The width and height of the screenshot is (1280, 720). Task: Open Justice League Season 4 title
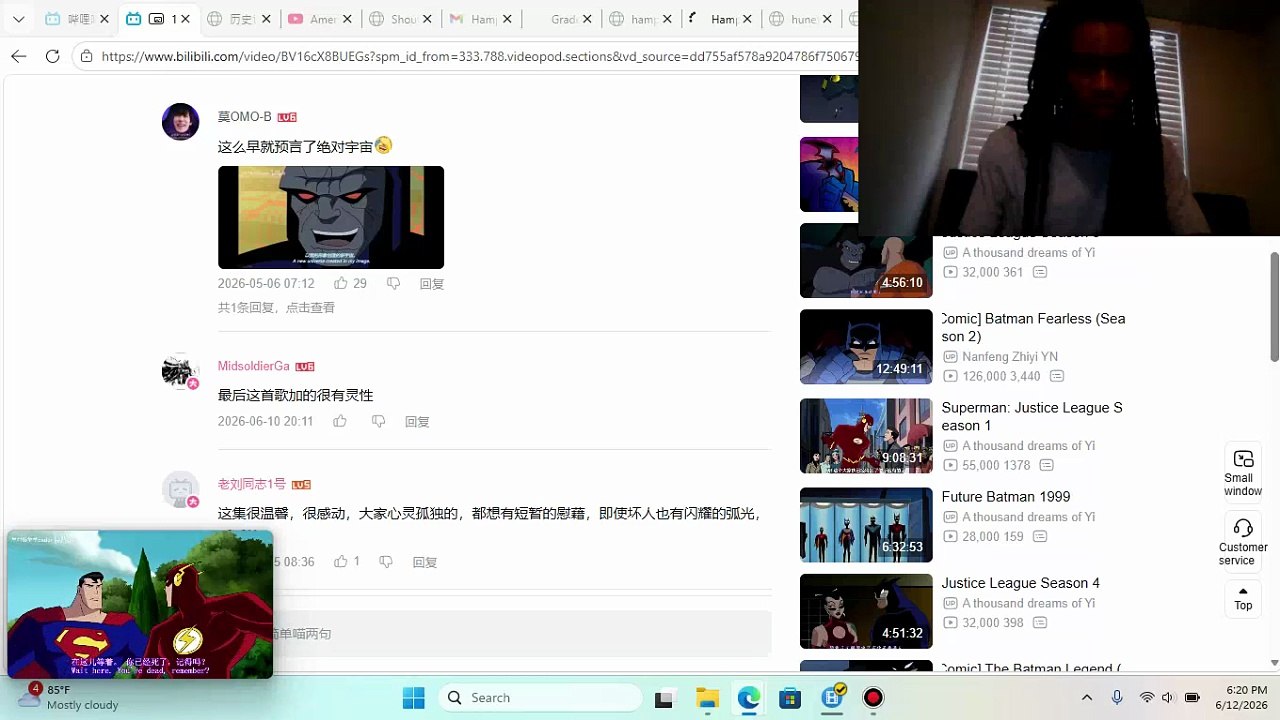(x=1020, y=583)
